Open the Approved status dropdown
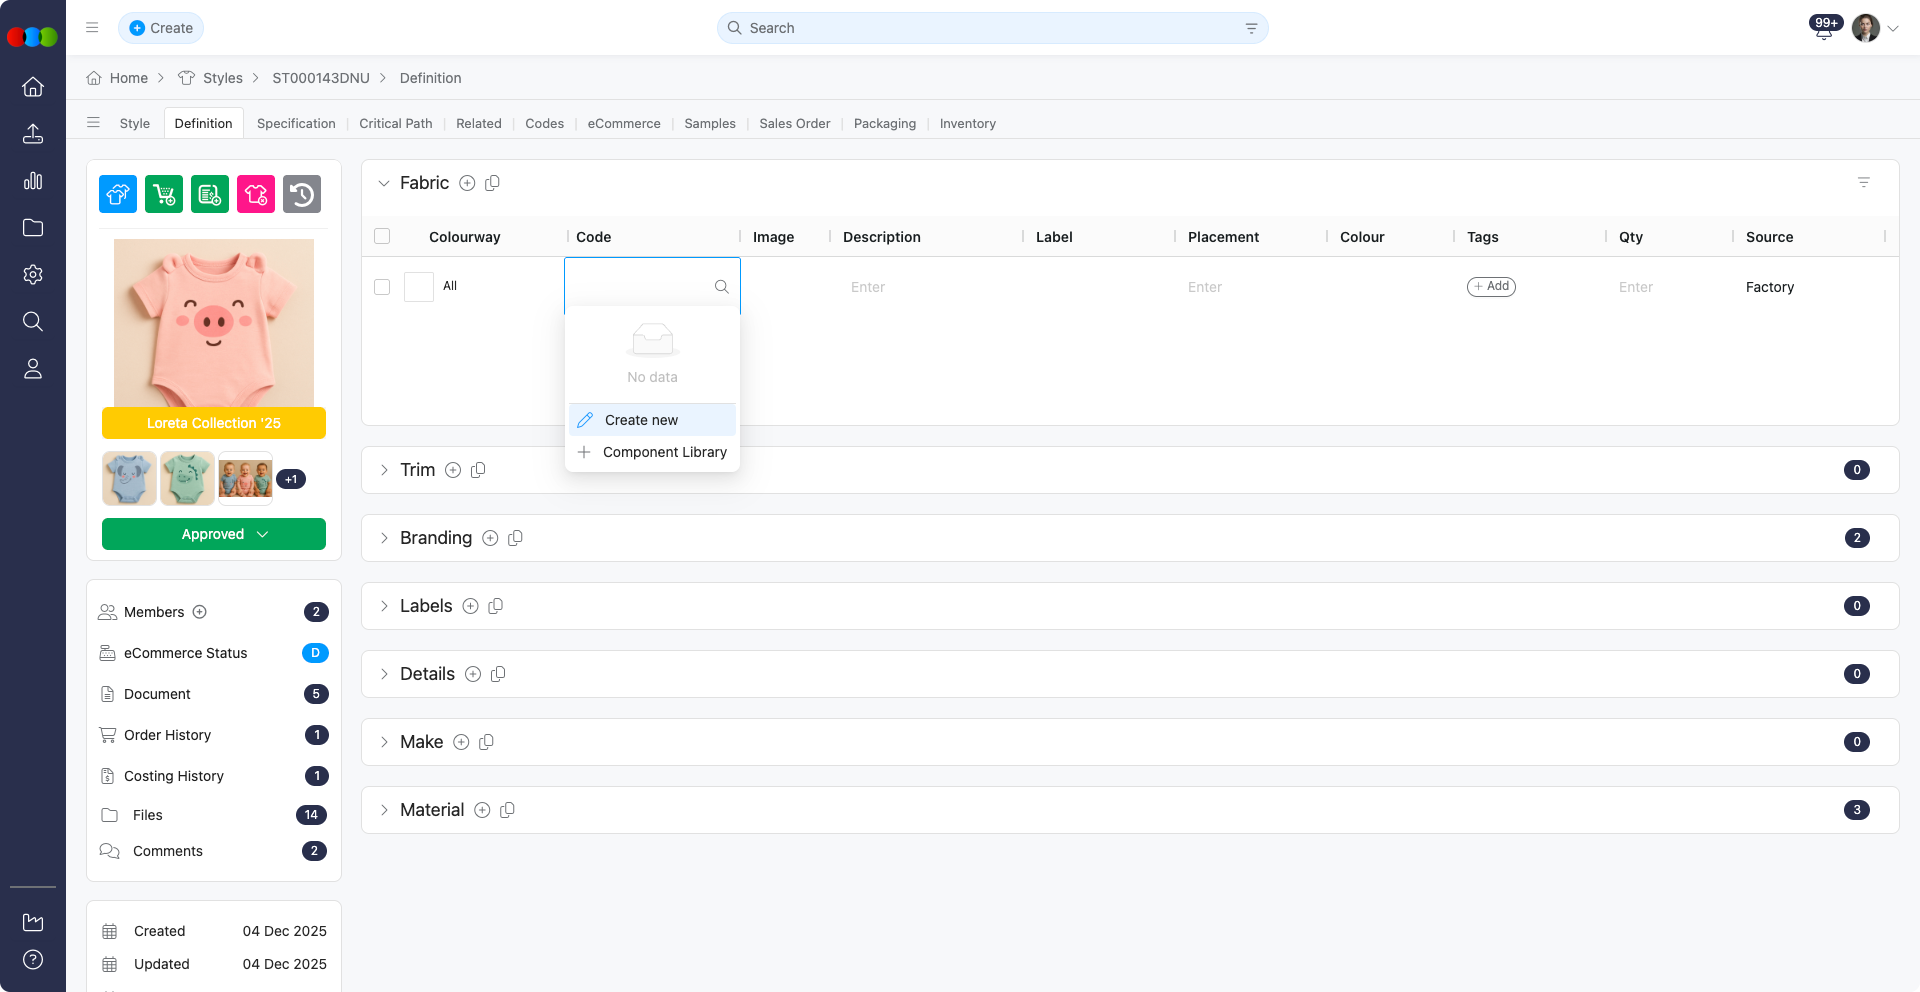The width and height of the screenshot is (1920, 992). [214, 534]
